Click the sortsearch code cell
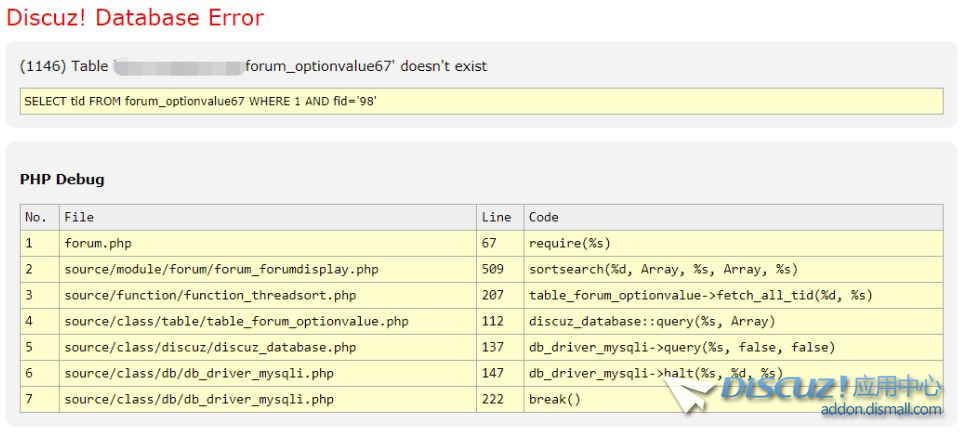Image resolution: width=960 pixels, height=435 pixels. (662, 269)
